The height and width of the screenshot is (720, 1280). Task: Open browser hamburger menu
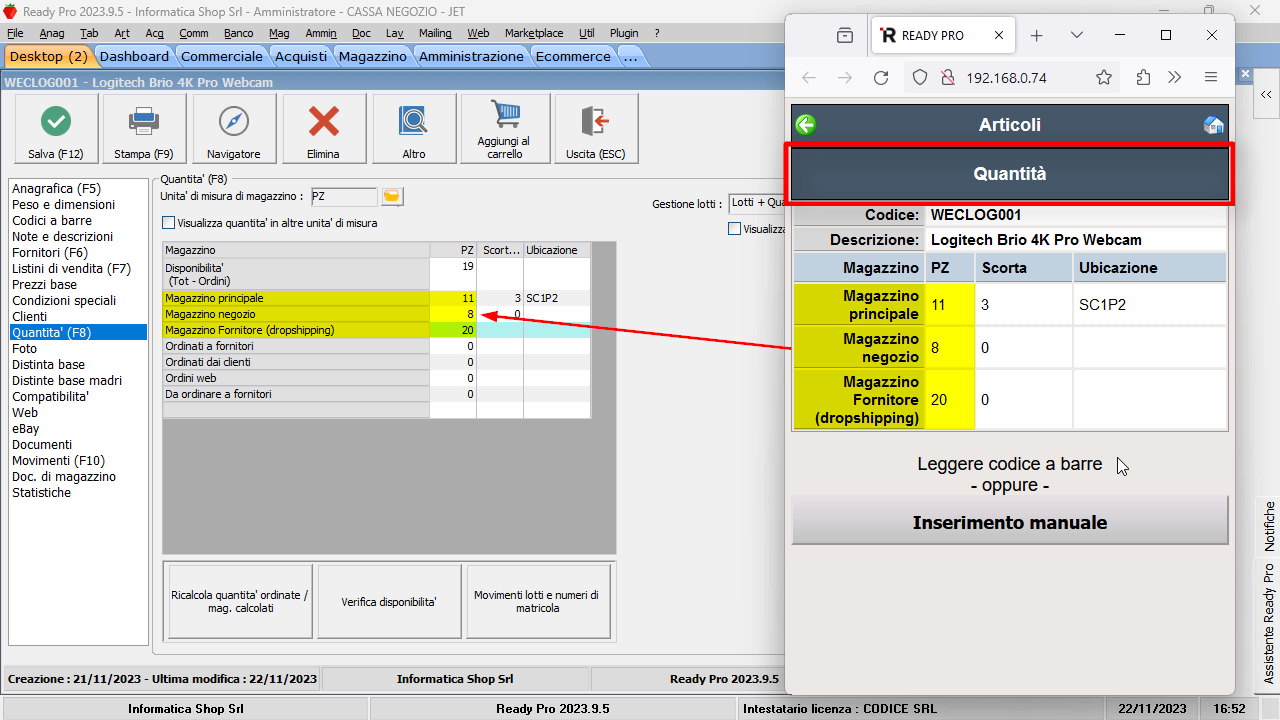click(1211, 77)
